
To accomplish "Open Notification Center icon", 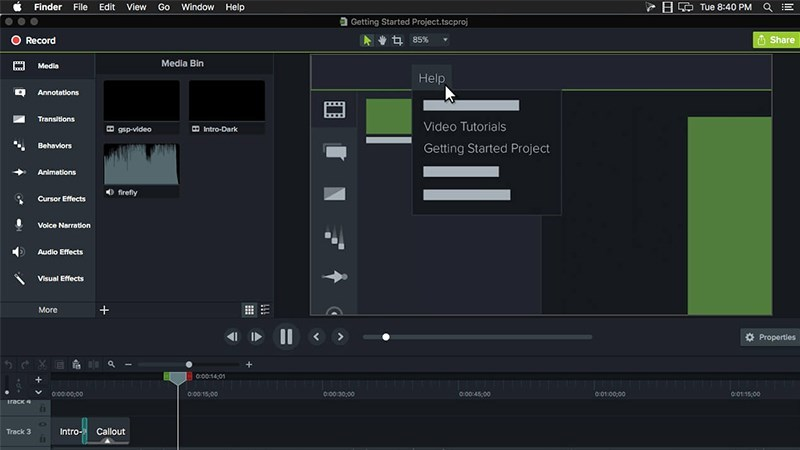I will (788, 7).
